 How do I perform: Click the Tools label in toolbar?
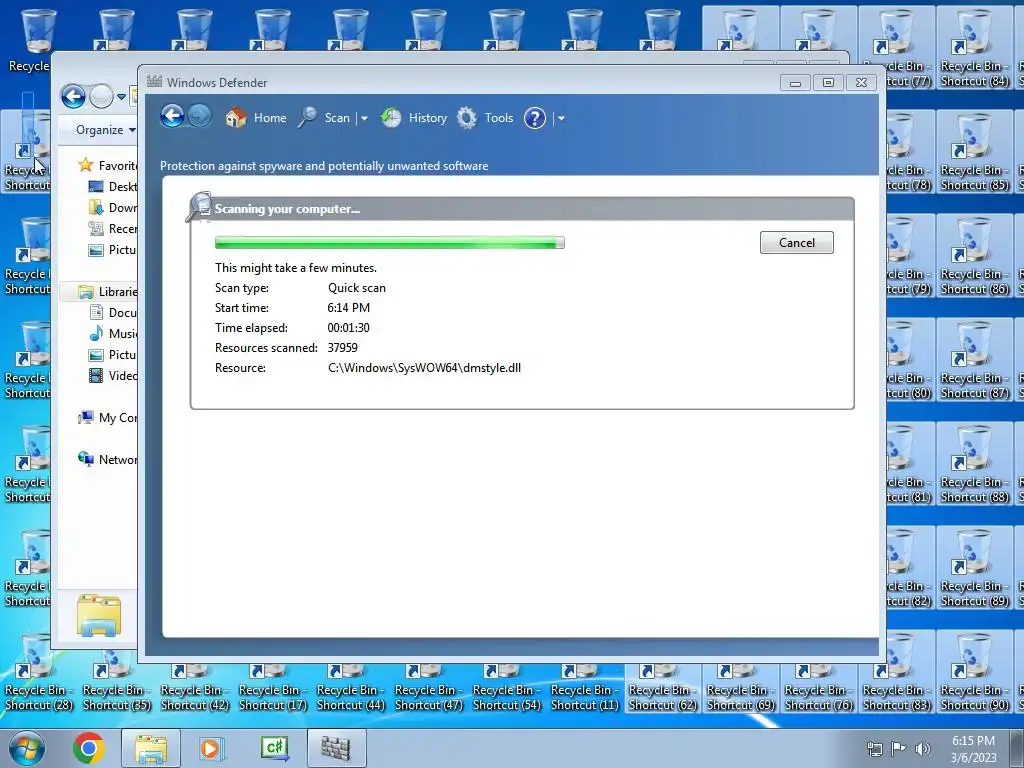(499, 118)
